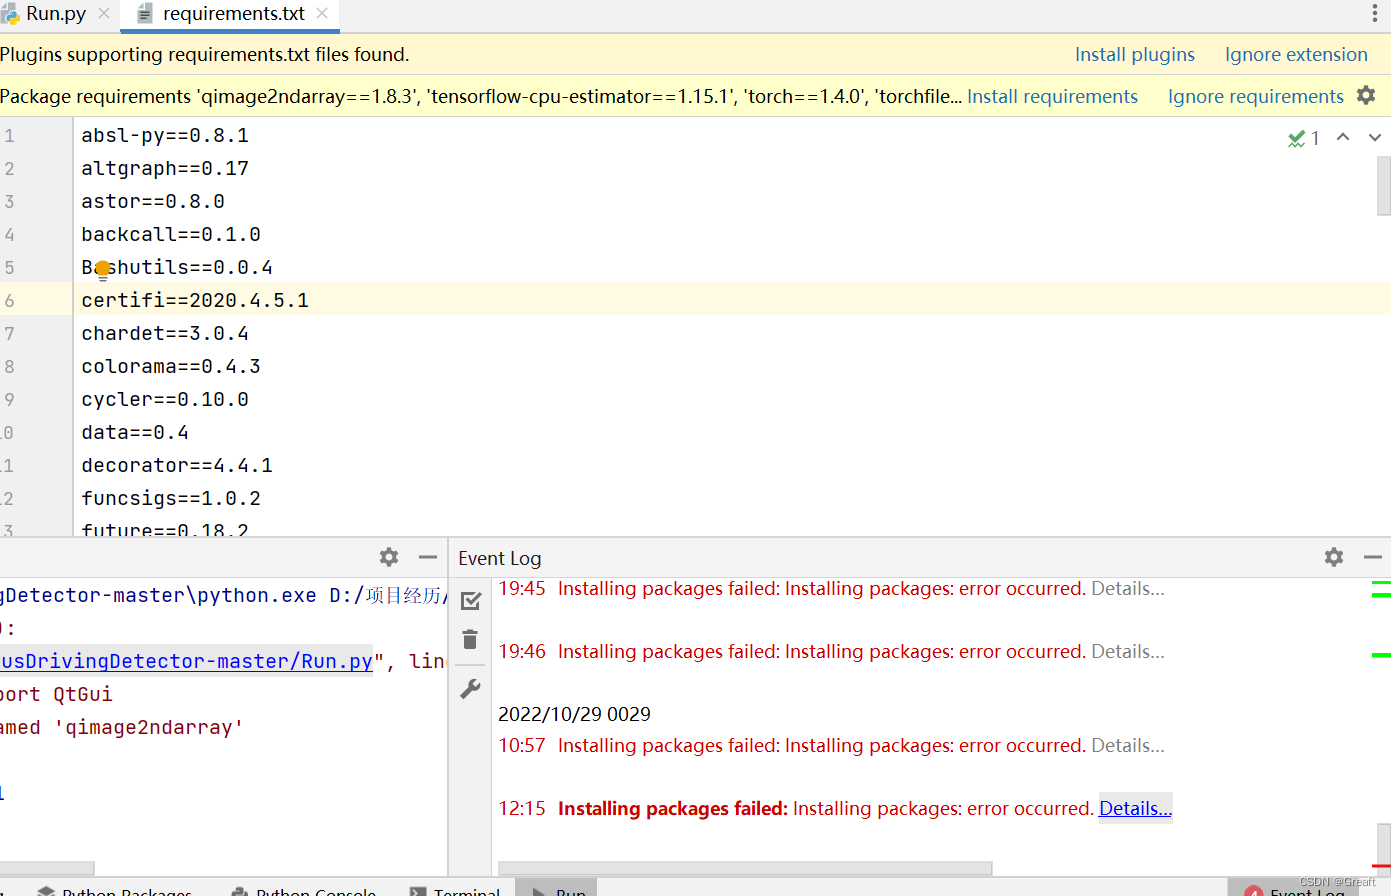Select the Run tool window tab
The height and width of the screenshot is (896, 1391).
point(558,890)
